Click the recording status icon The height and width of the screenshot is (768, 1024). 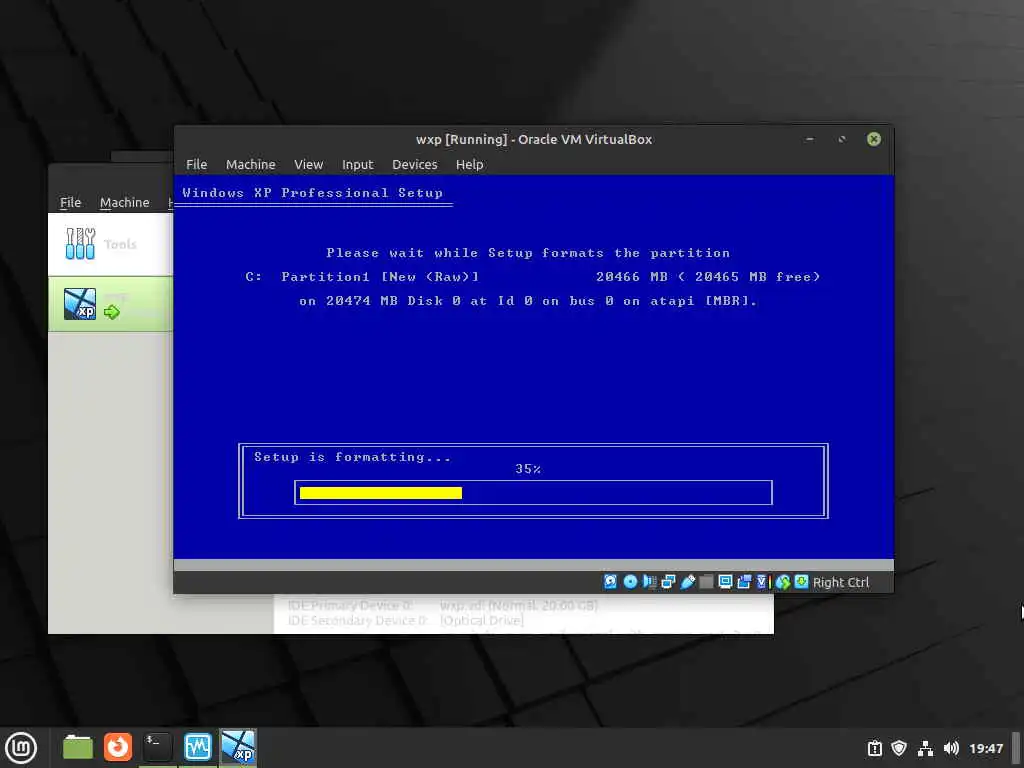point(744,581)
